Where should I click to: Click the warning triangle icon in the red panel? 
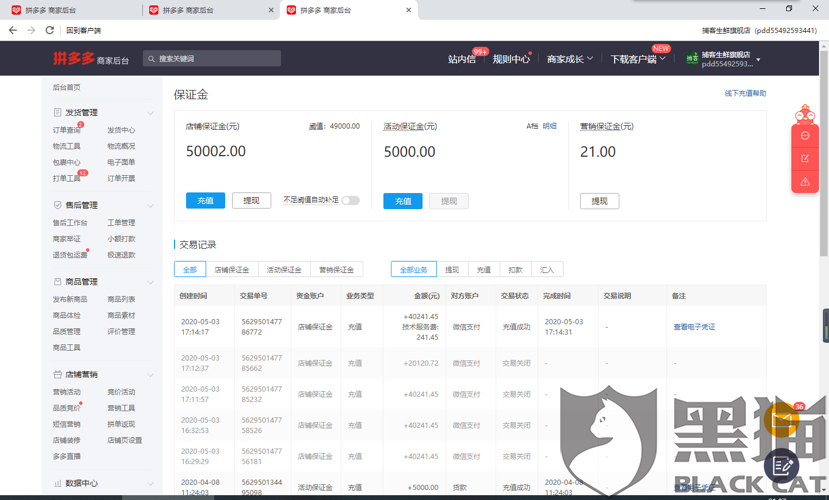pyautogui.click(x=805, y=182)
